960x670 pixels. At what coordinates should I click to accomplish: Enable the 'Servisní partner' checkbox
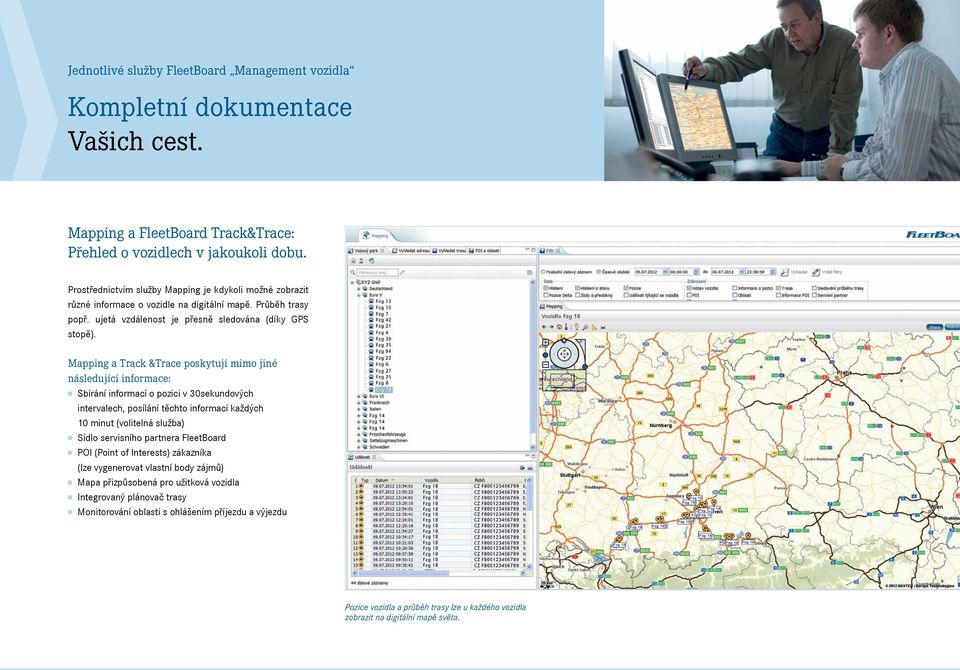click(x=814, y=295)
